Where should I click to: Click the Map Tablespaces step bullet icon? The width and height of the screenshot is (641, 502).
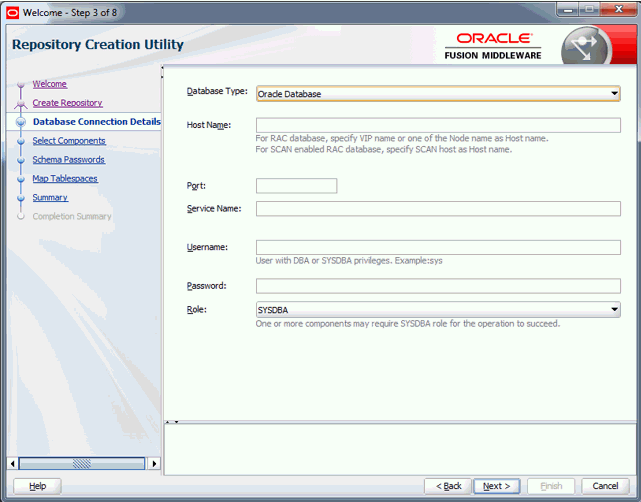21,179
